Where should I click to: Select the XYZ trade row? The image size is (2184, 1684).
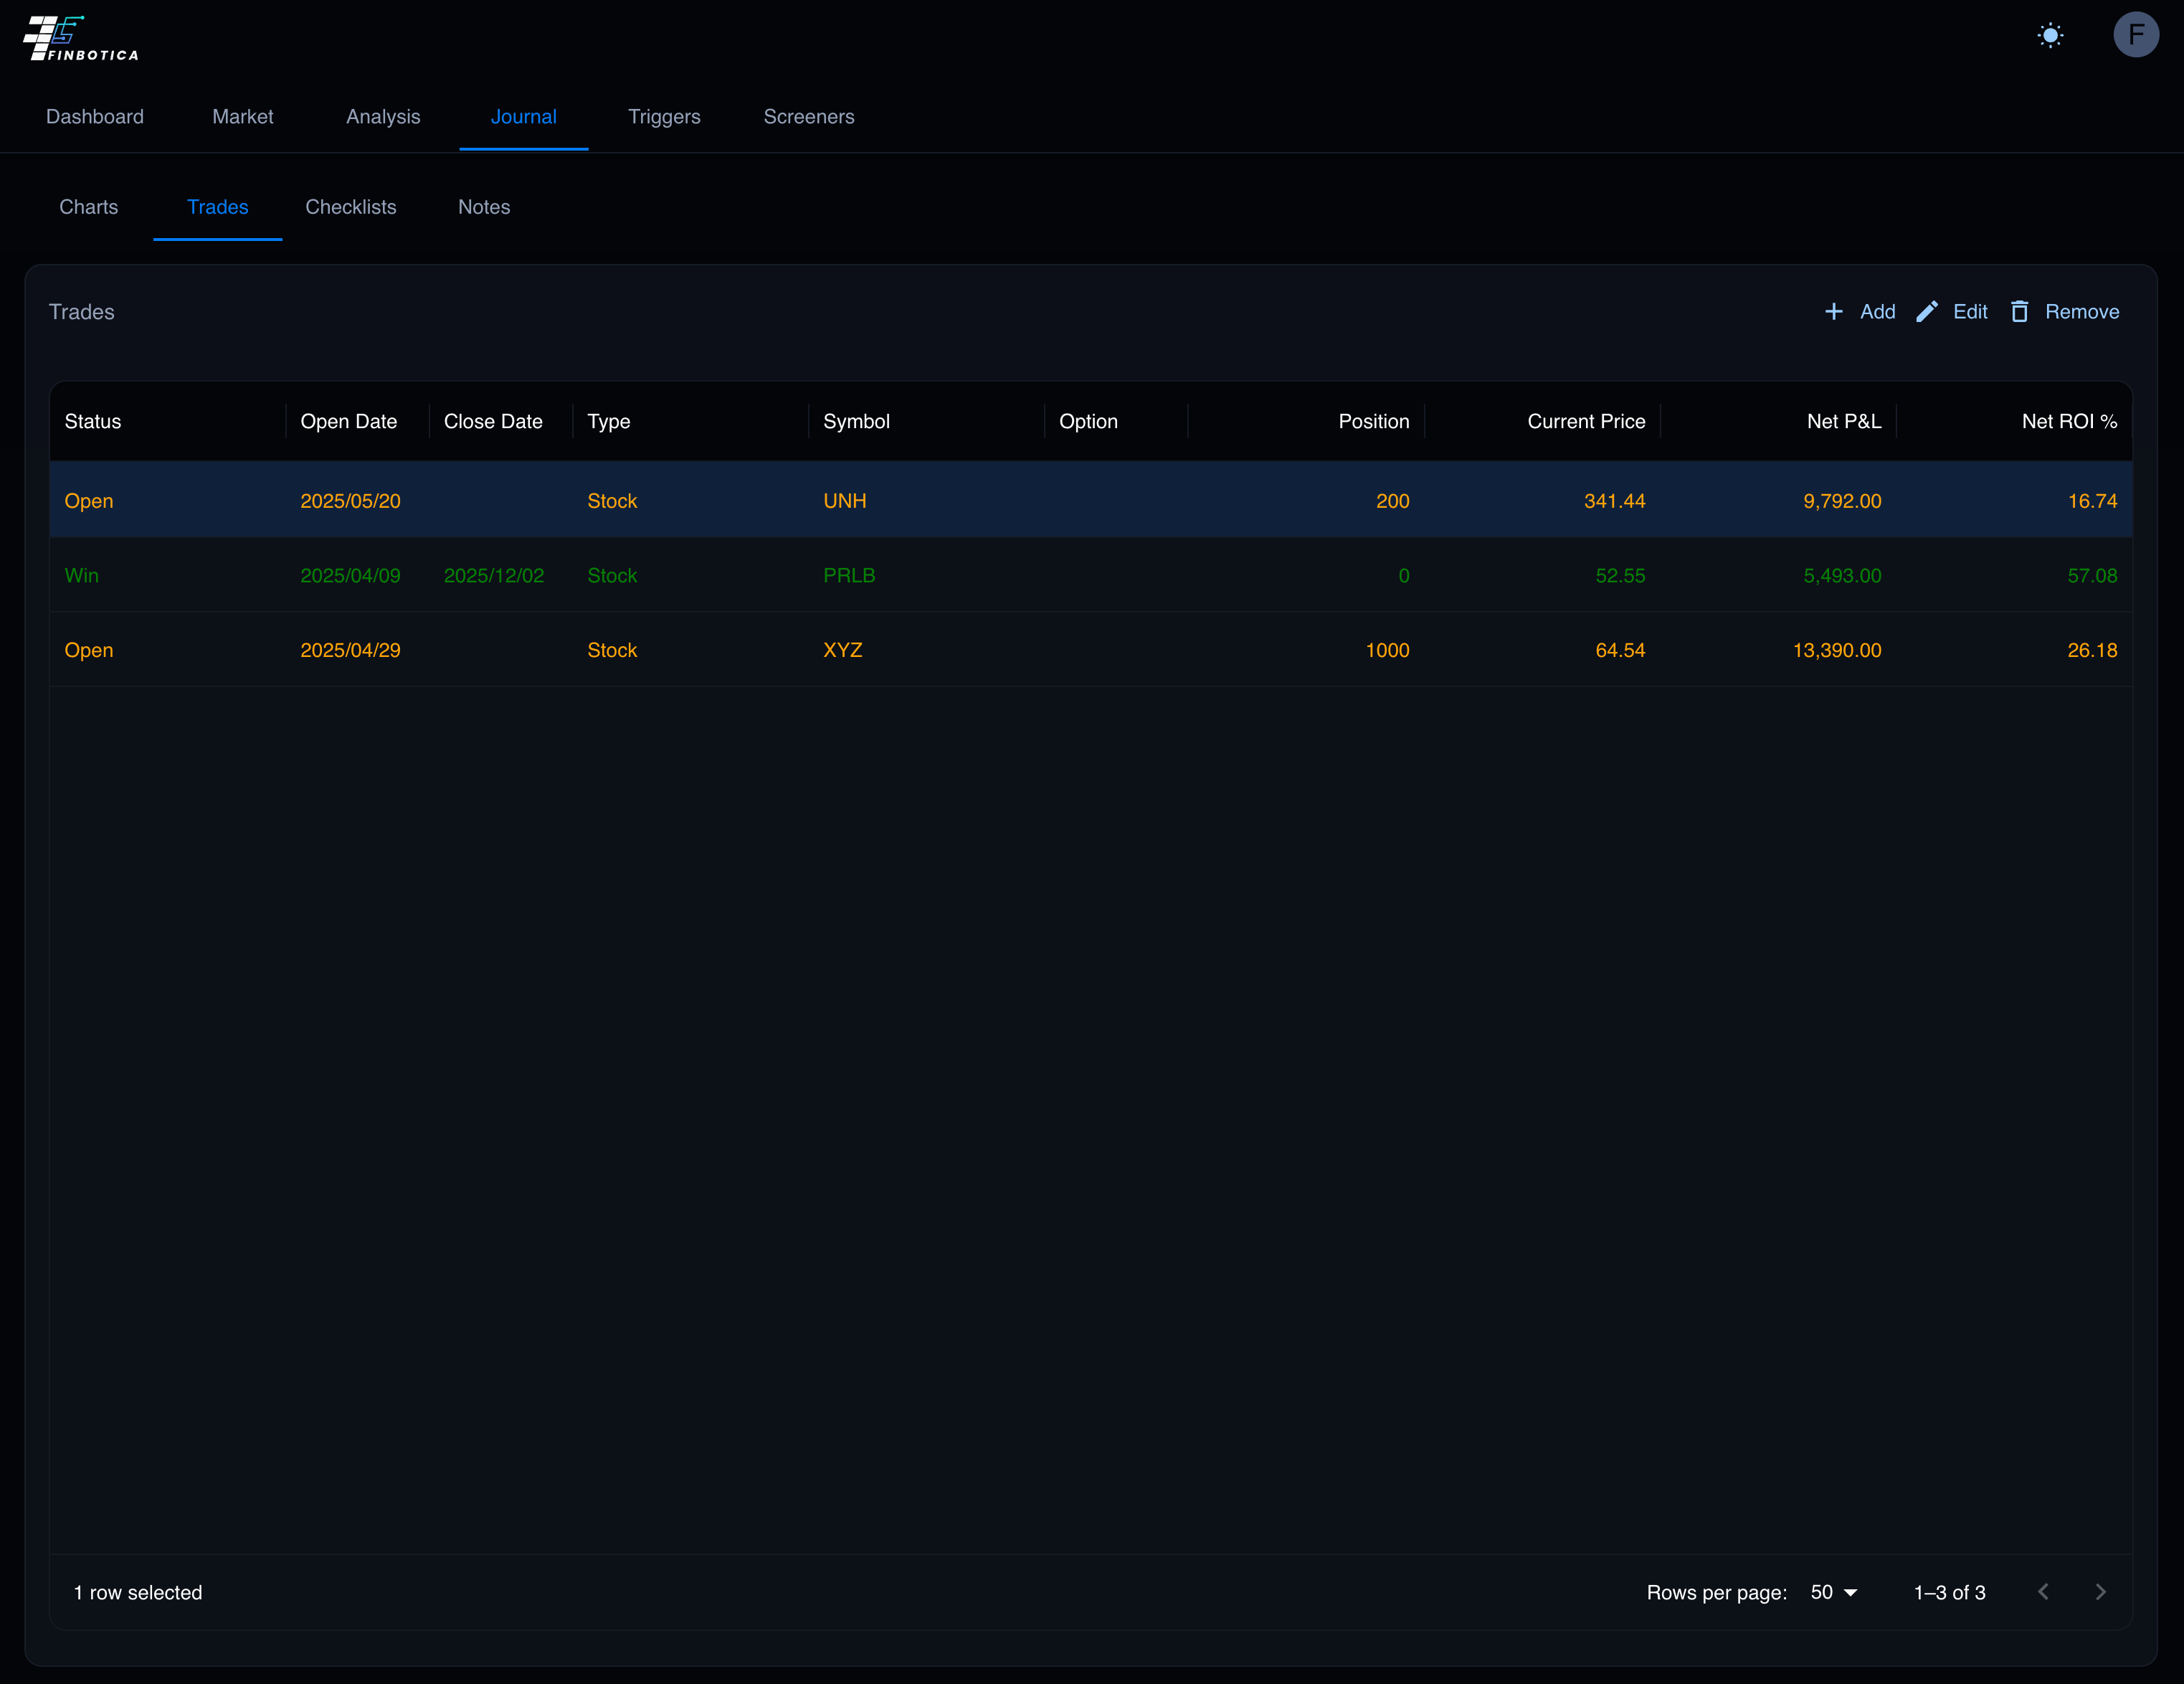(x=842, y=650)
